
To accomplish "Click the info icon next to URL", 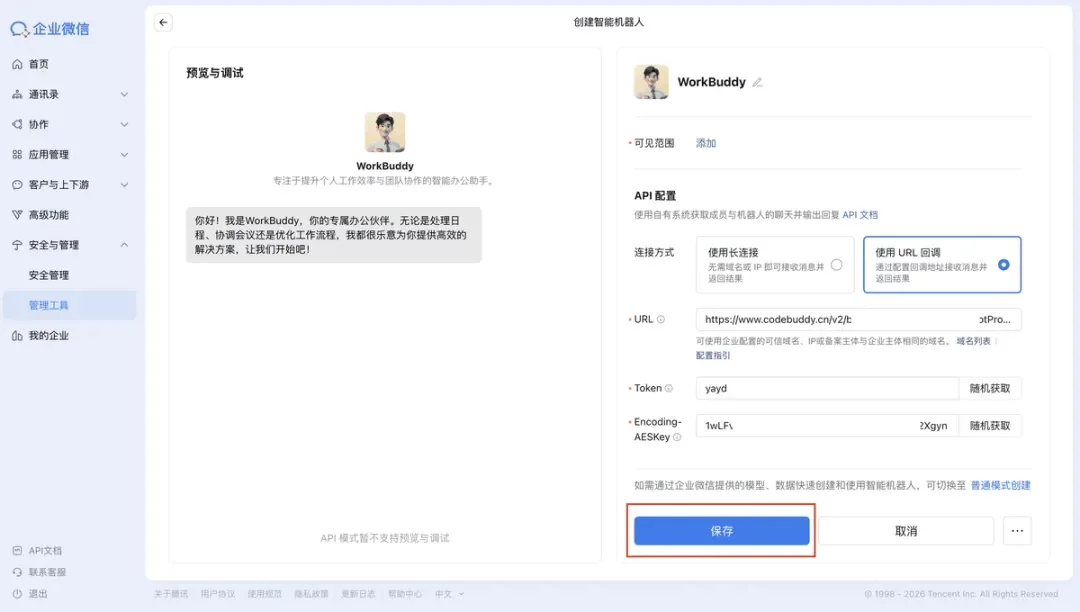I will (x=661, y=319).
